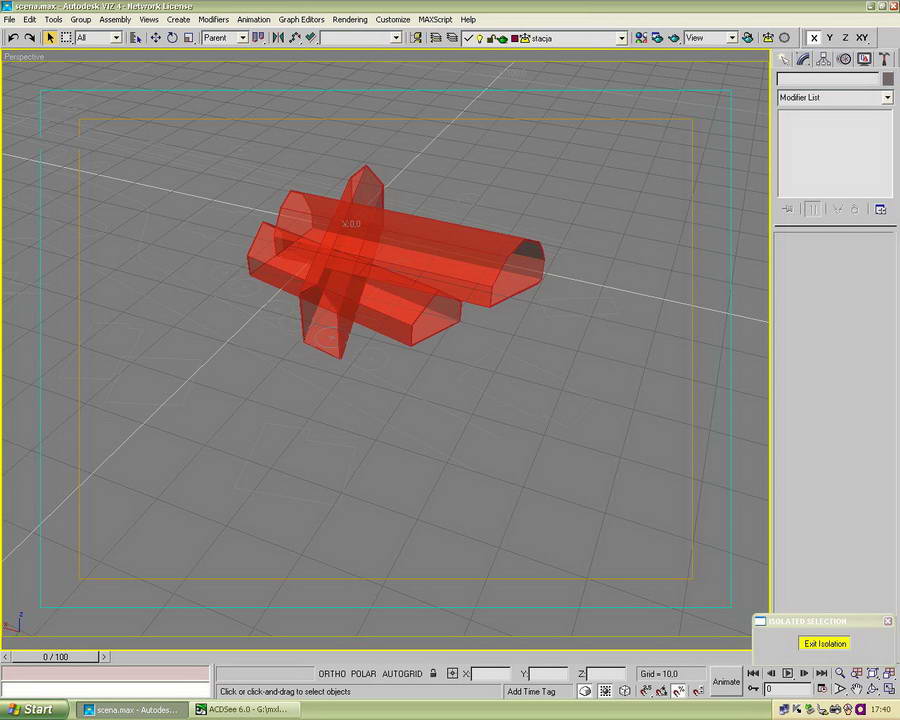Viewport: 900px width, 720px height.
Task: Open the Display tab in the command panel
Action: click(x=863, y=60)
